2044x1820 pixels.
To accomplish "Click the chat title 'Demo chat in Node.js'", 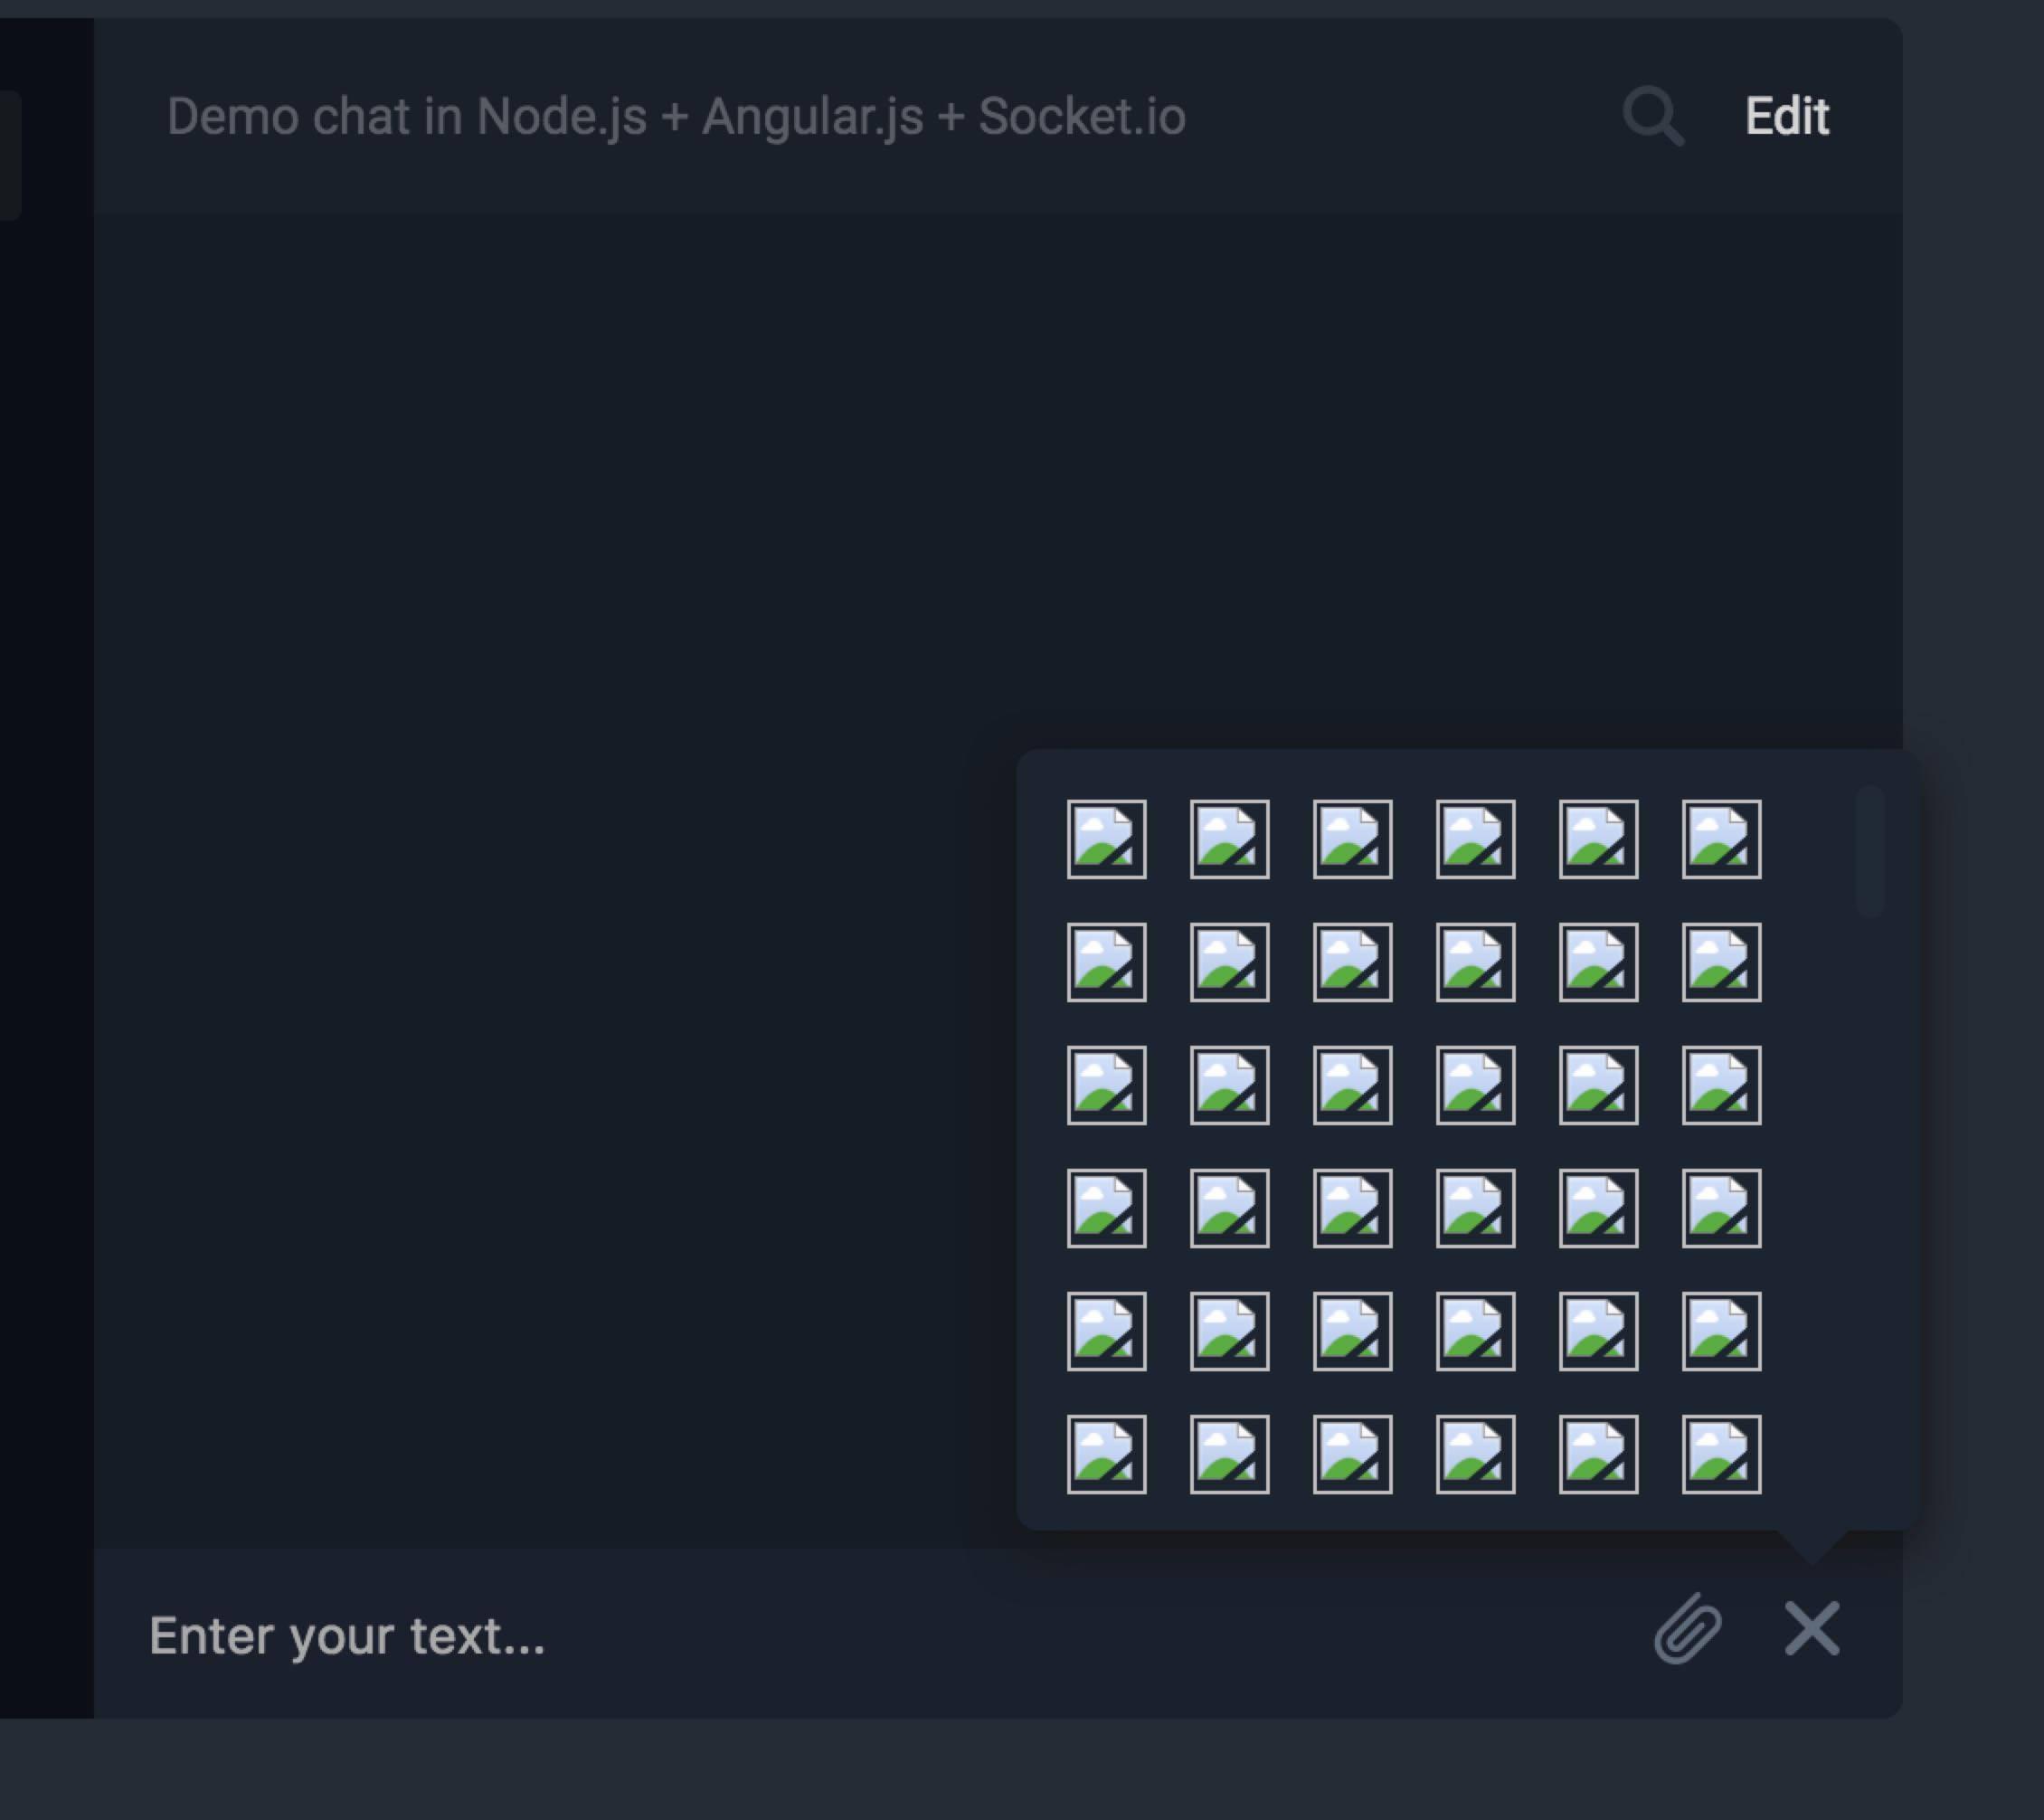I will click(407, 117).
